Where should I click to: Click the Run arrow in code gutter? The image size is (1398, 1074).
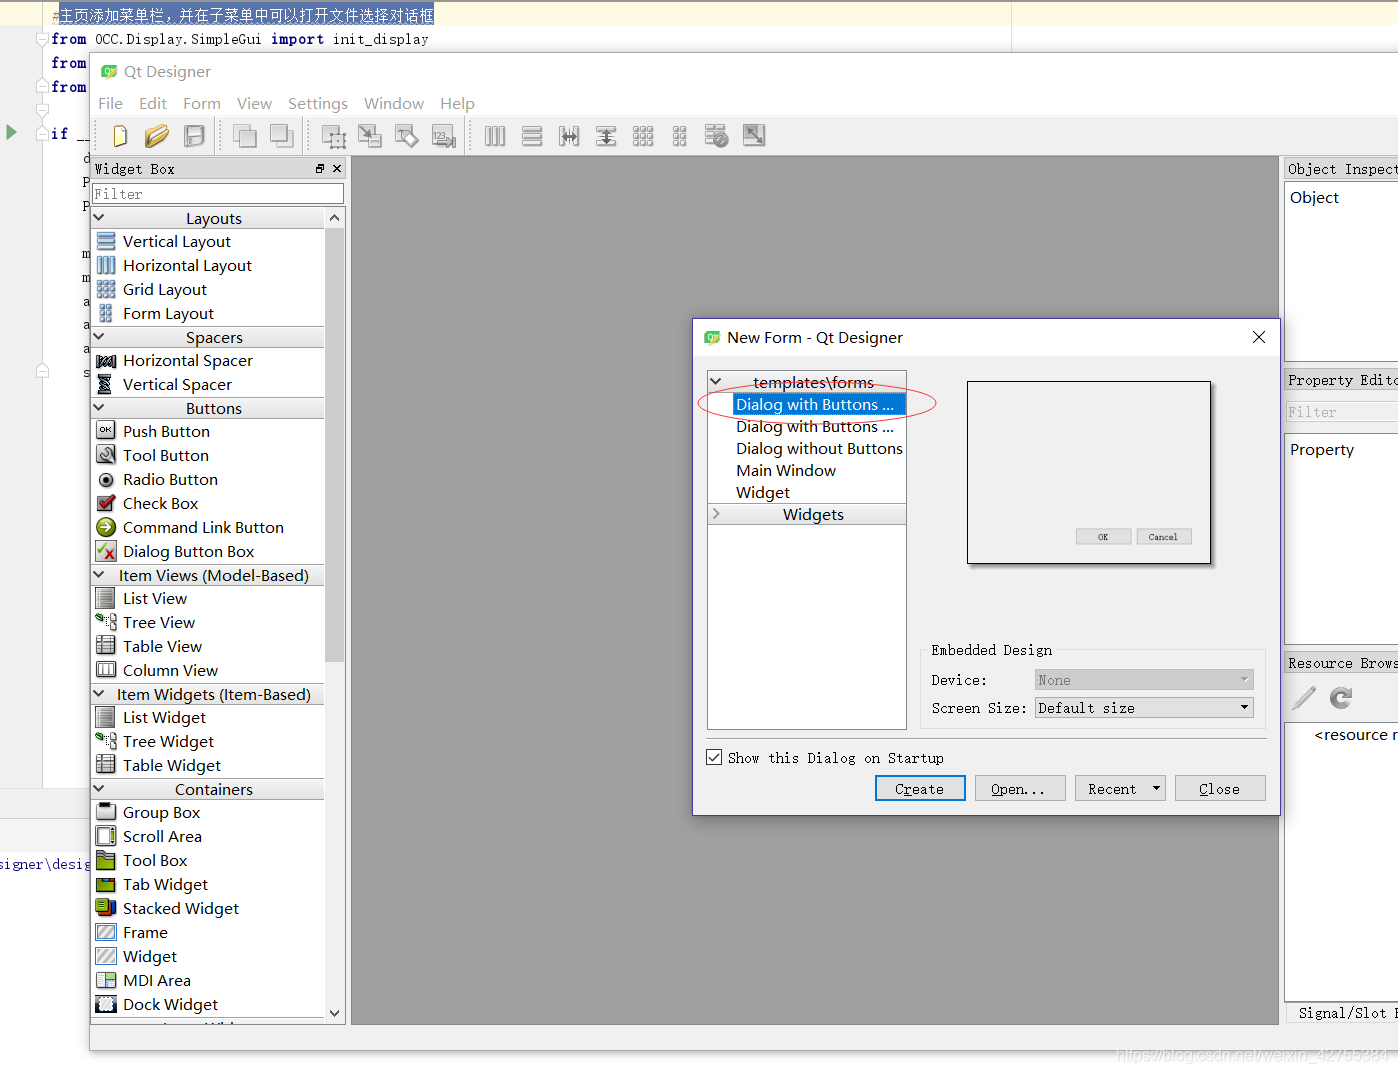[11, 132]
